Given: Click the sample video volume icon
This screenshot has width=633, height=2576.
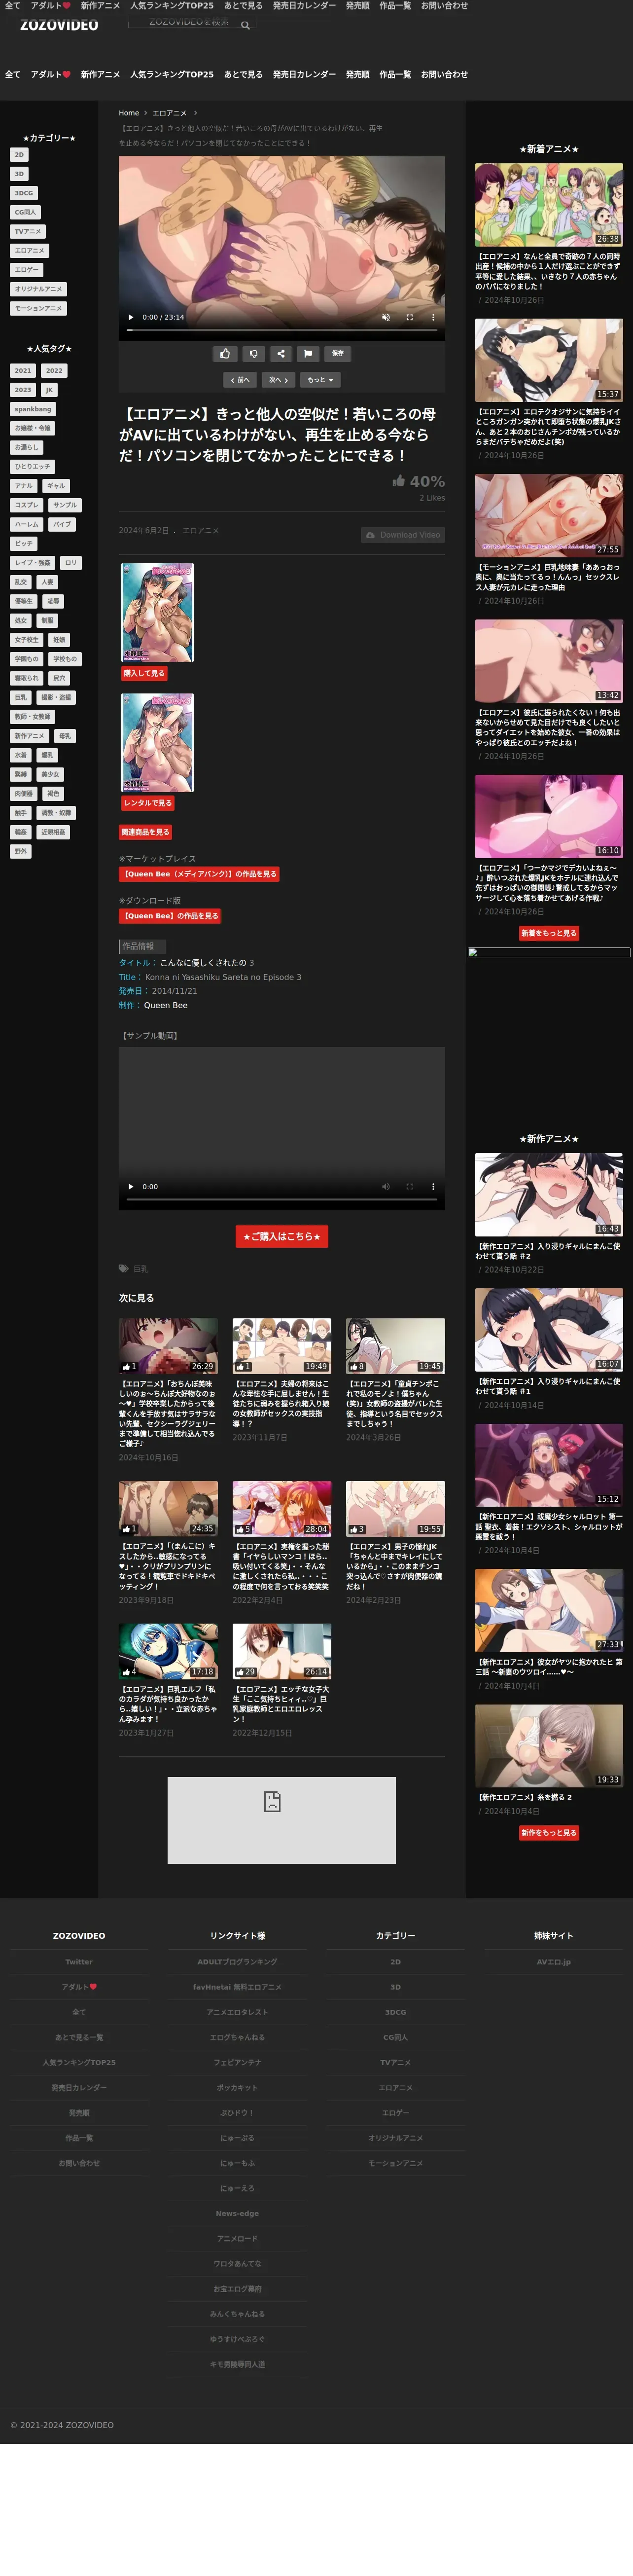Looking at the screenshot, I should (385, 1187).
